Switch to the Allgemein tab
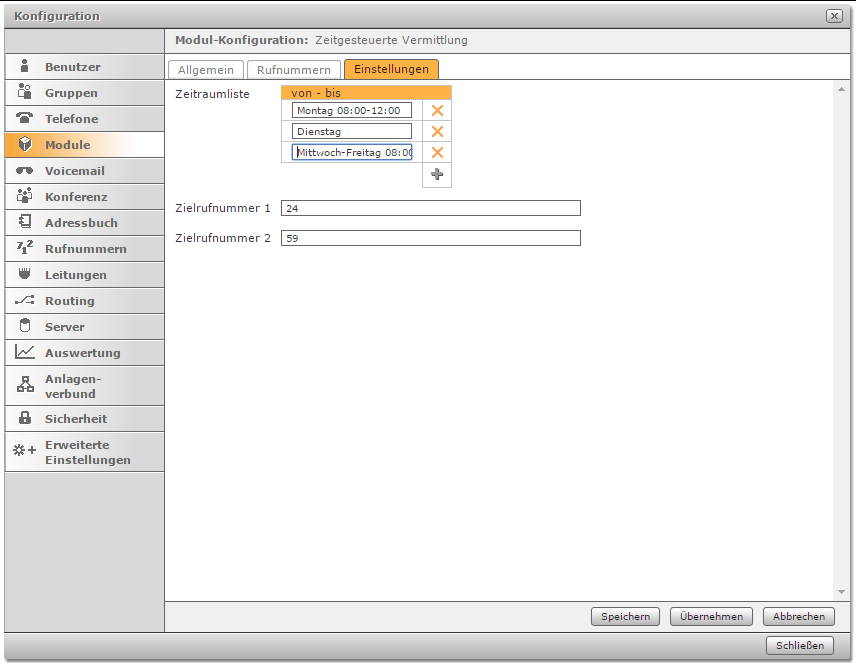Image resolution: width=856 pixels, height=667 pixels. tap(206, 69)
